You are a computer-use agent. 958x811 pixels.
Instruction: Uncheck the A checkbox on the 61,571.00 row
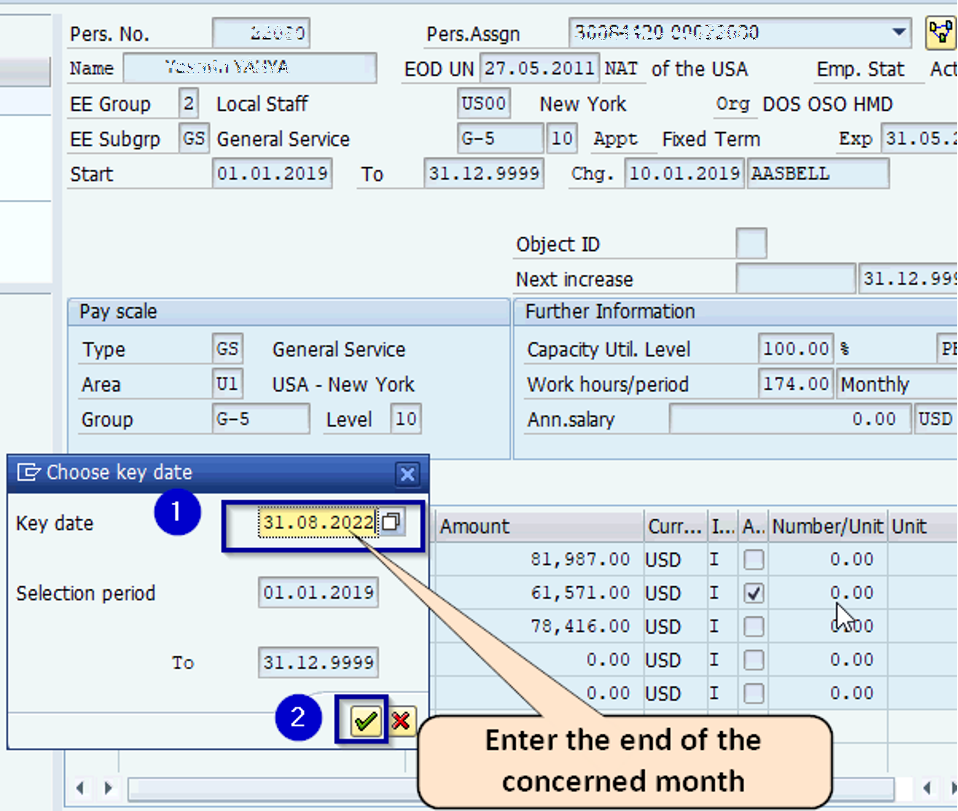pos(753,593)
